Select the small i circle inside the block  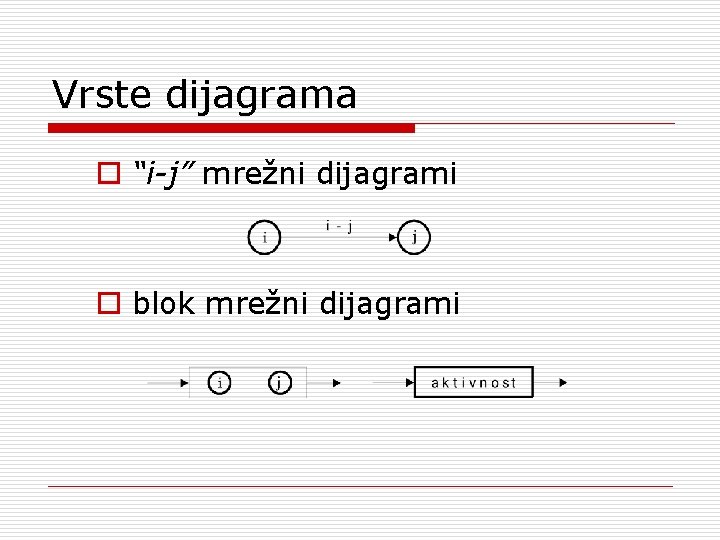click(219, 382)
